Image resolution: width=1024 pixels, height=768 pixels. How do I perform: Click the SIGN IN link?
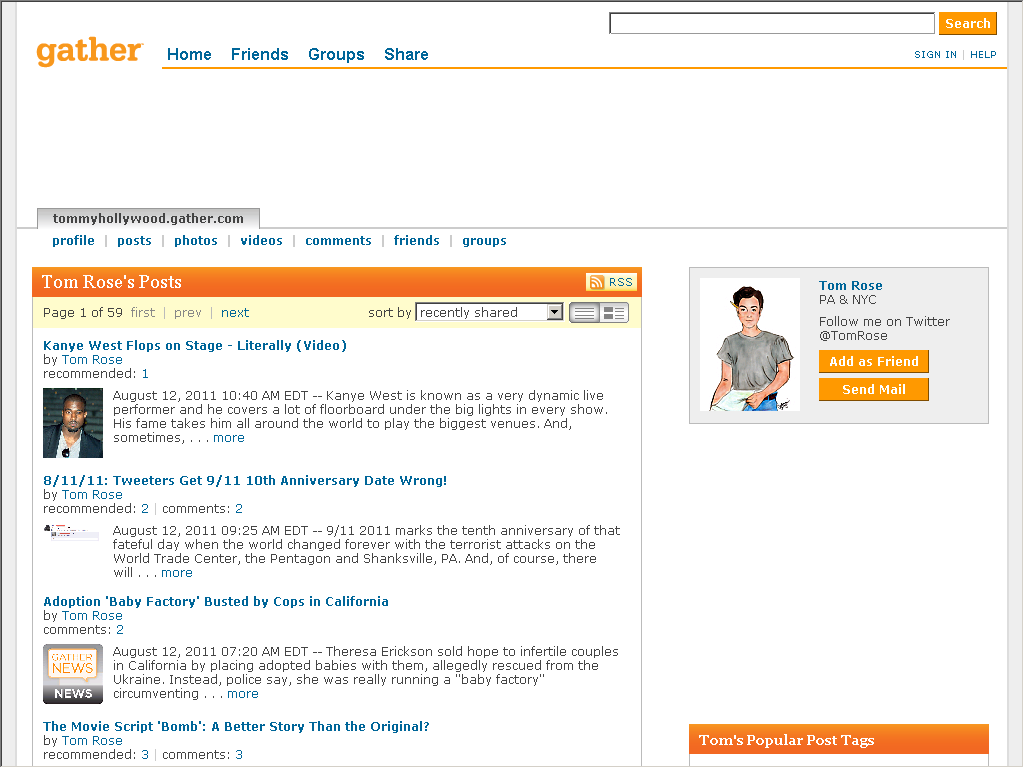(x=935, y=55)
